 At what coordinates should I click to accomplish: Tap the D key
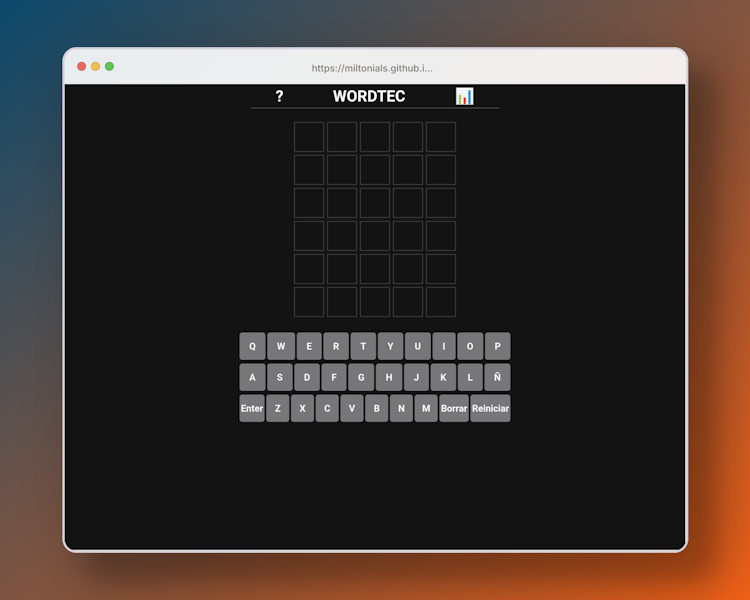click(x=307, y=377)
